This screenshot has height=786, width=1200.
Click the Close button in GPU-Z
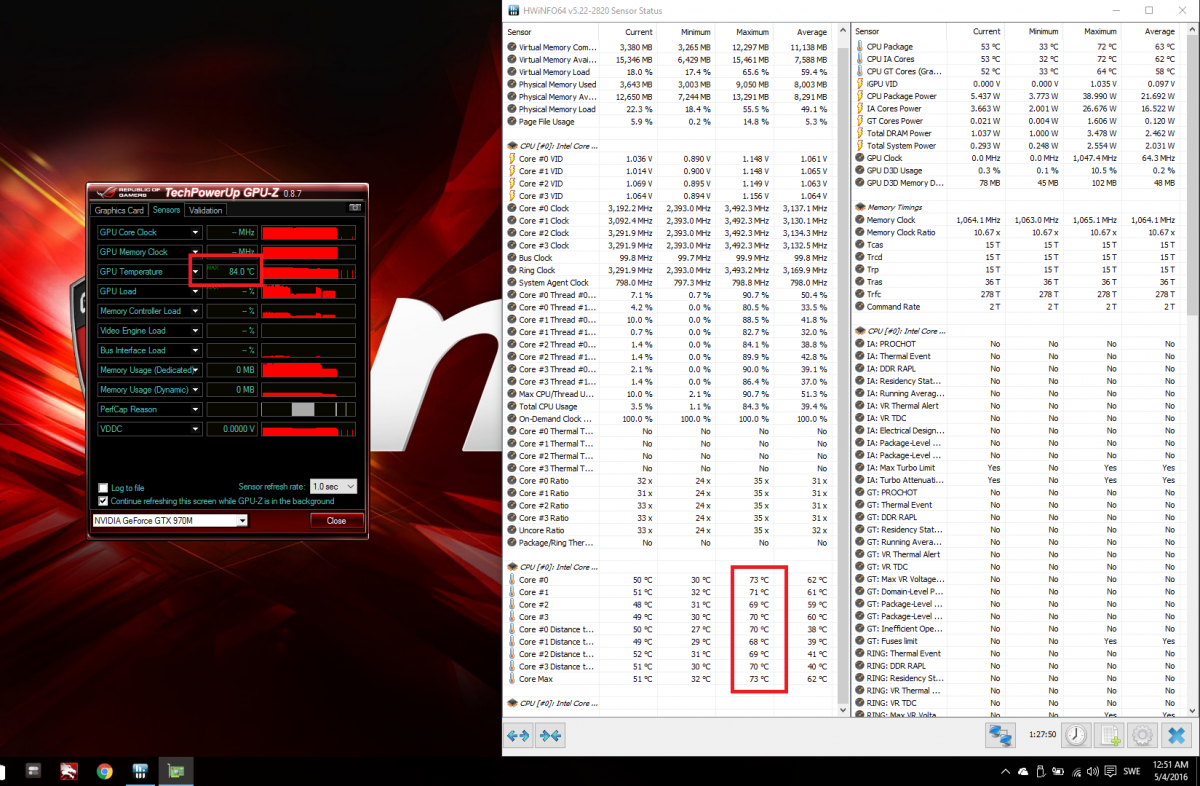pos(336,521)
